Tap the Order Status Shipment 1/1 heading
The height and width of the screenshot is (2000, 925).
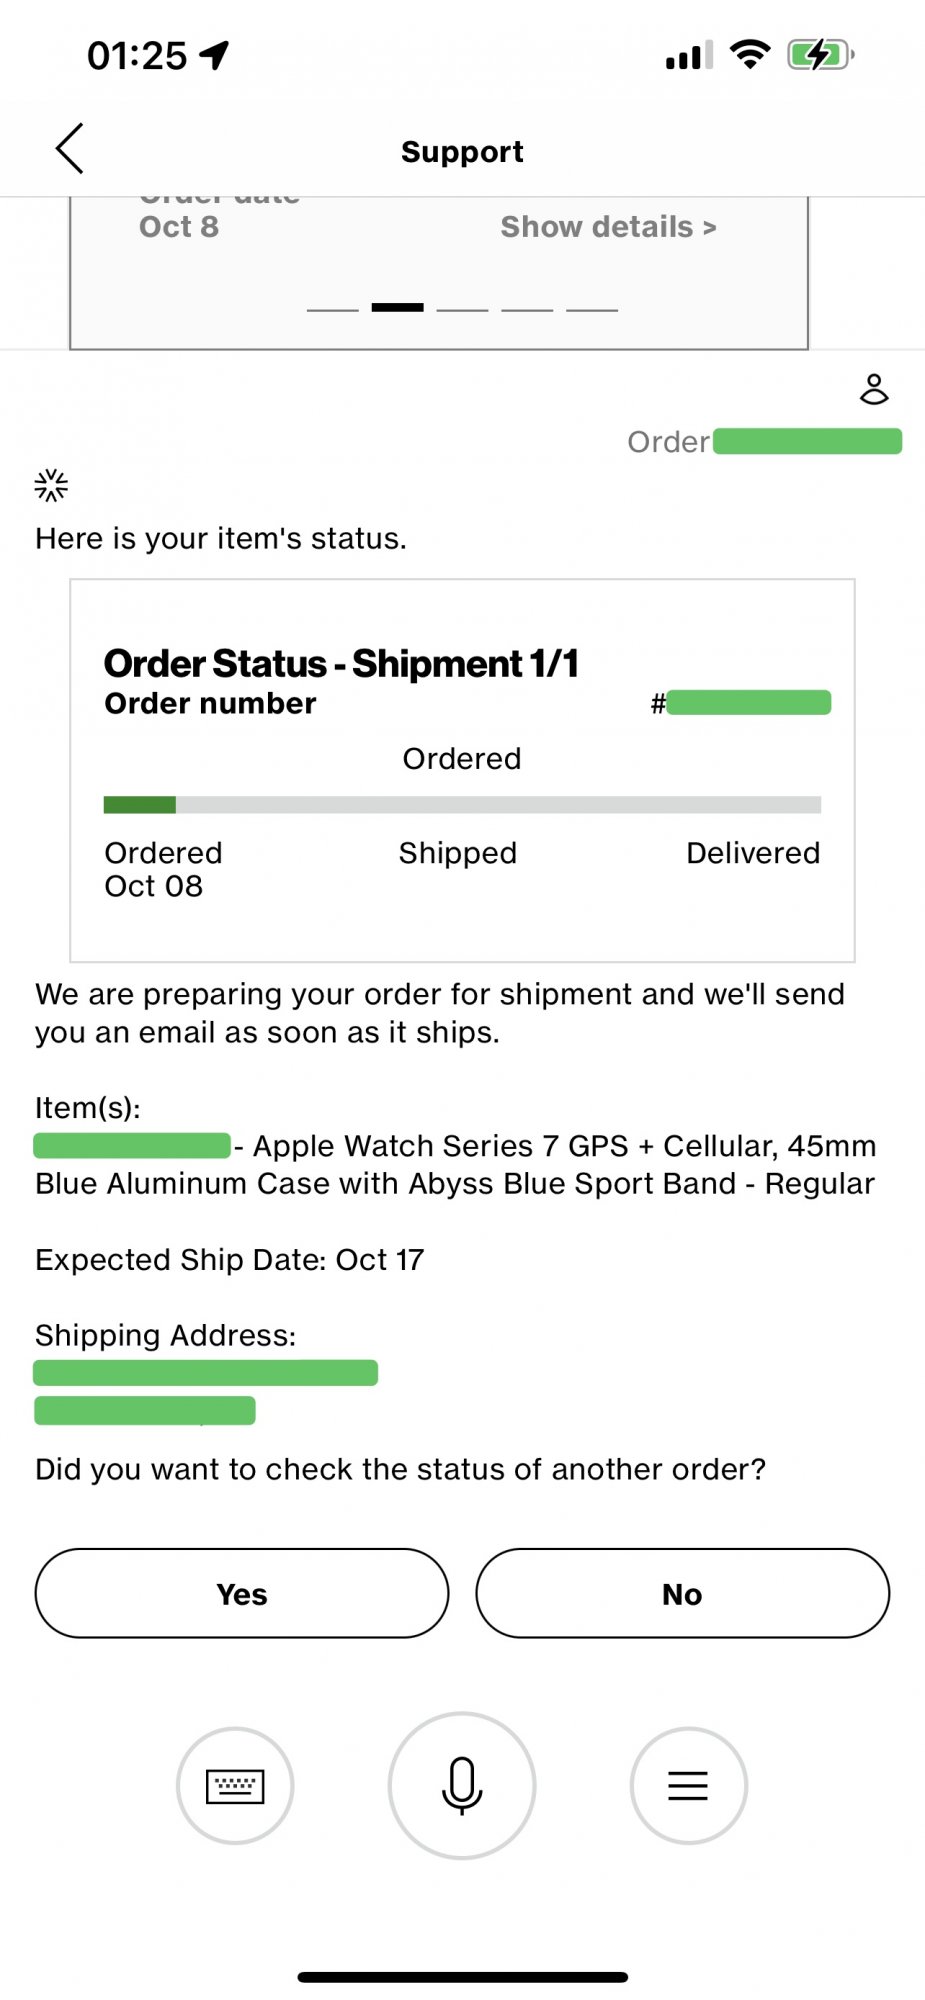coord(342,663)
